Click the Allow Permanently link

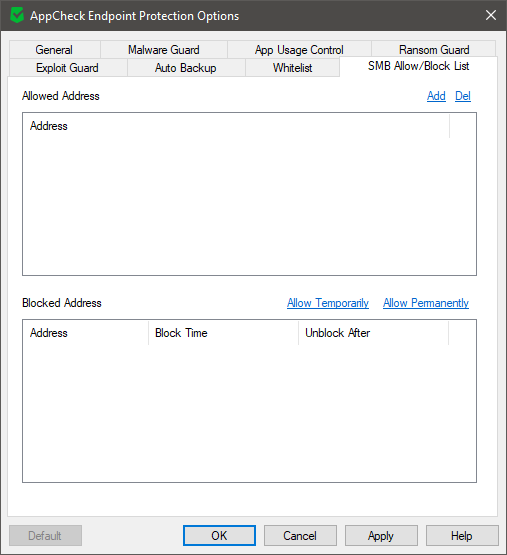pyautogui.click(x=426, y=303)
